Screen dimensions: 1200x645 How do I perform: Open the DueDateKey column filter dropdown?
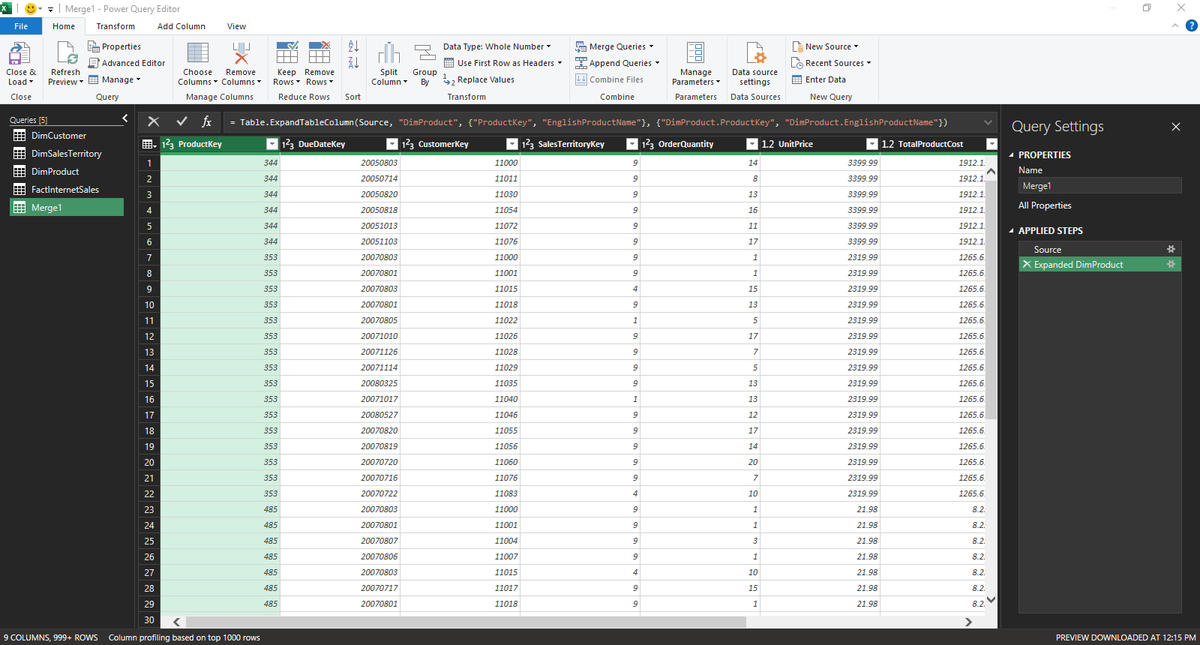394,145
